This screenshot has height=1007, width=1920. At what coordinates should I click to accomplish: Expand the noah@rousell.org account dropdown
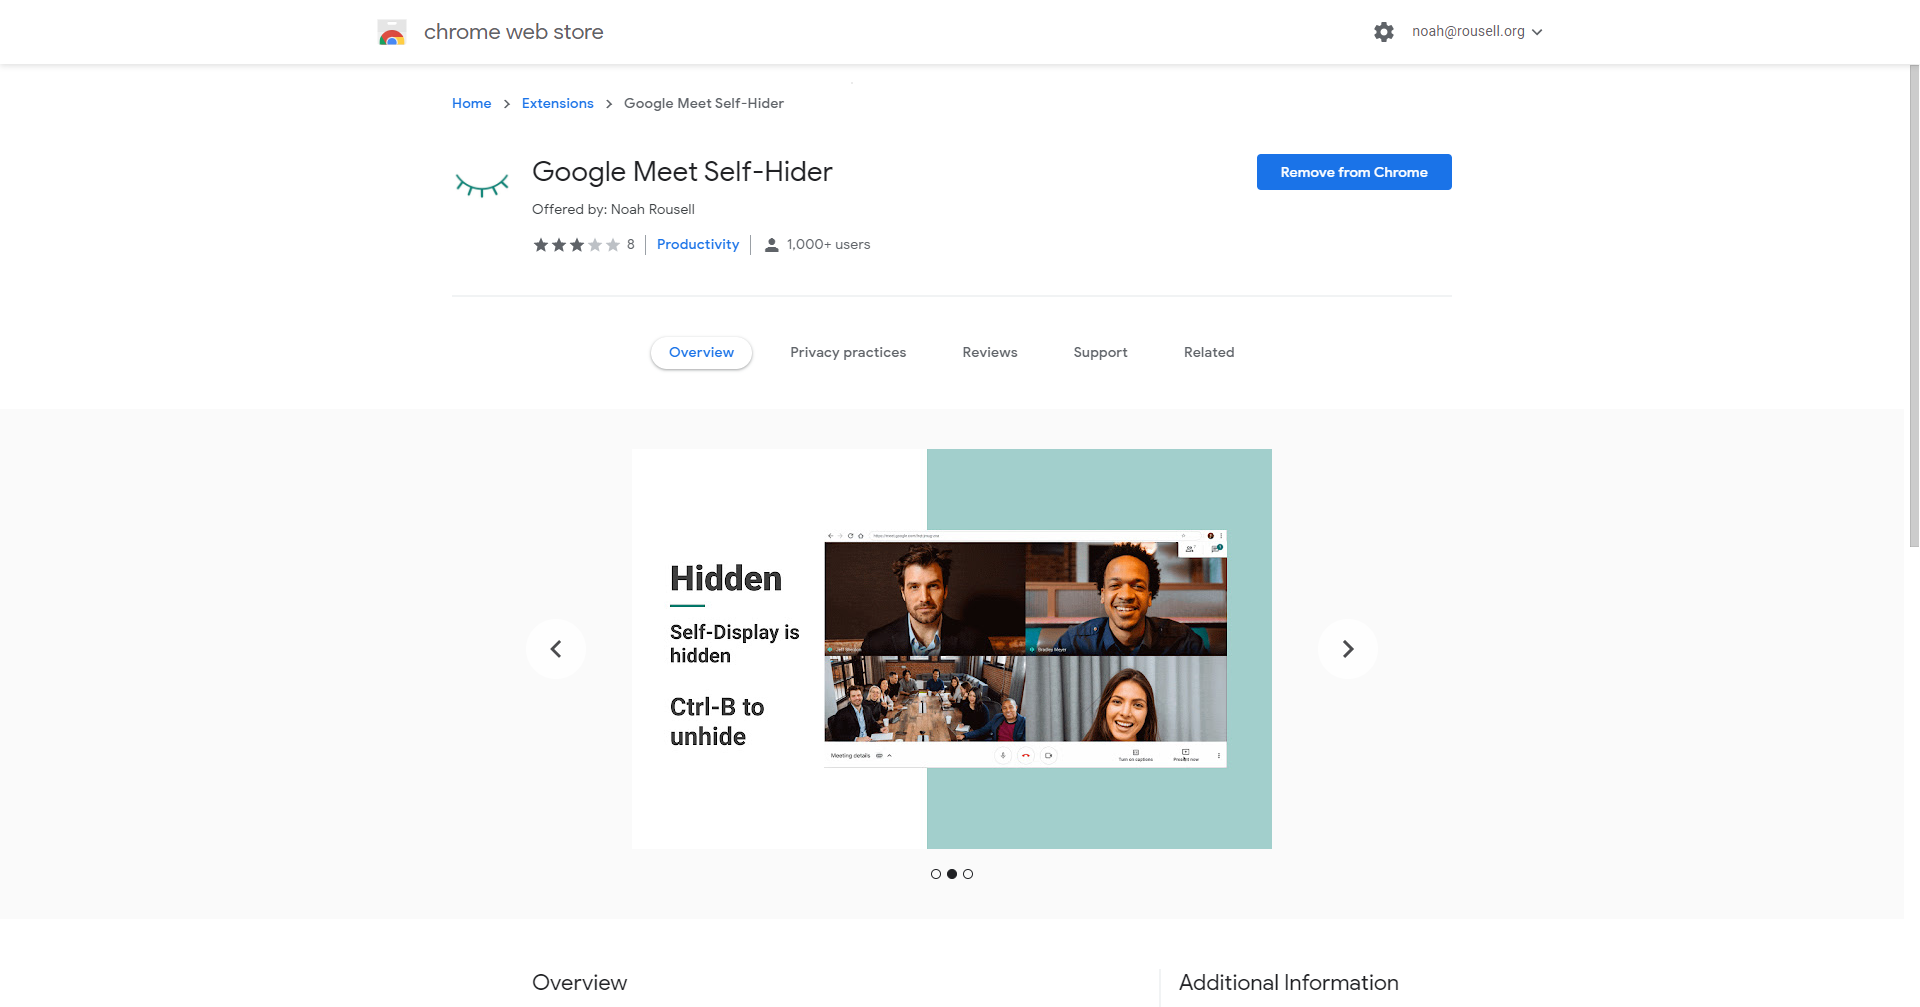click(x=1477, y=32)
